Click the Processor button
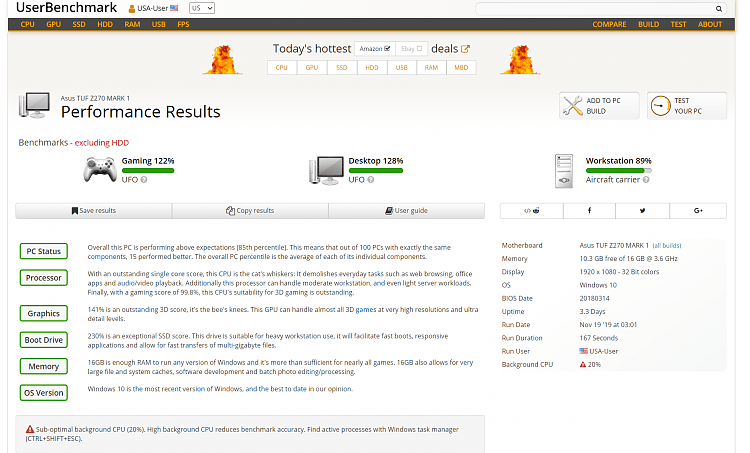This screenshot has height=453, width=750. (44, 278)
